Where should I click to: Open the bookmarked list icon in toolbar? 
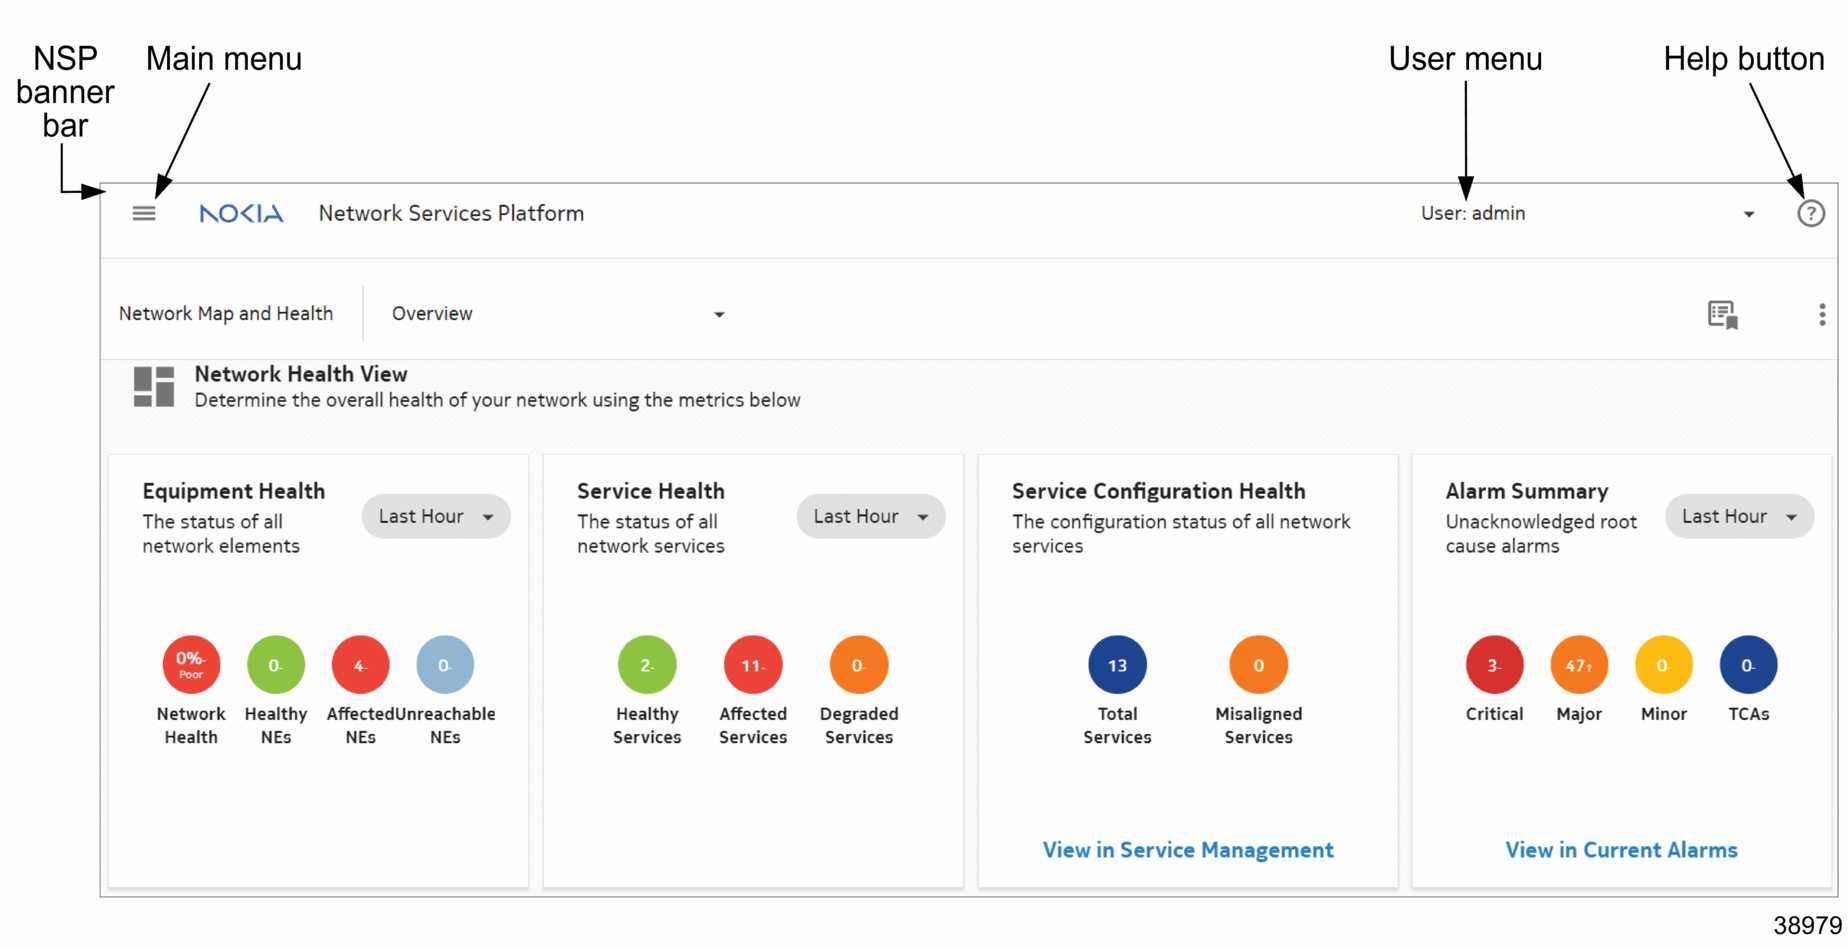(x=1722, y=314)
